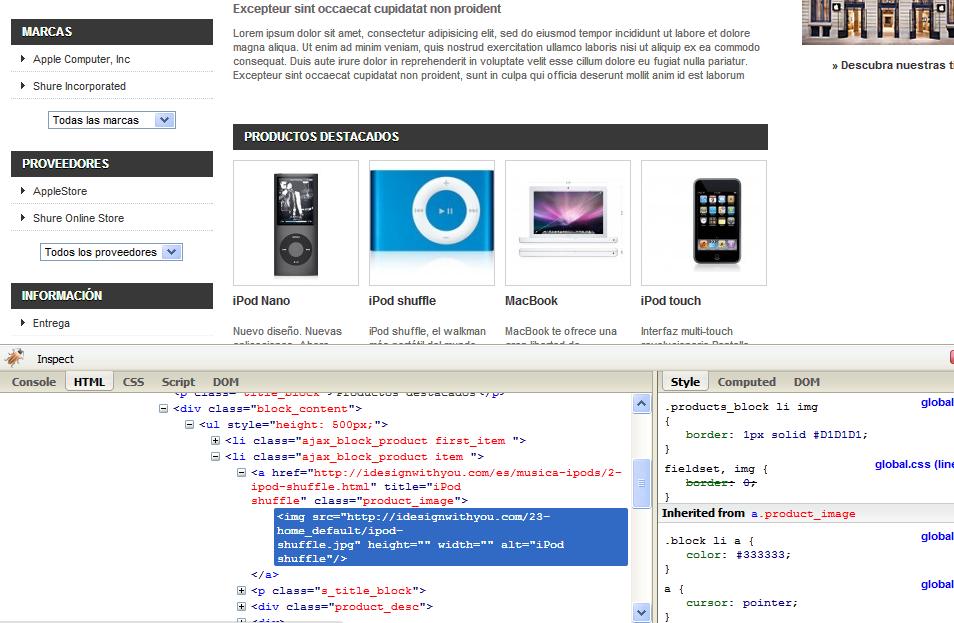Open the Entrega information link
This screenshot has width=954, height=623.
pyautogui.click(x=51, y=323)
